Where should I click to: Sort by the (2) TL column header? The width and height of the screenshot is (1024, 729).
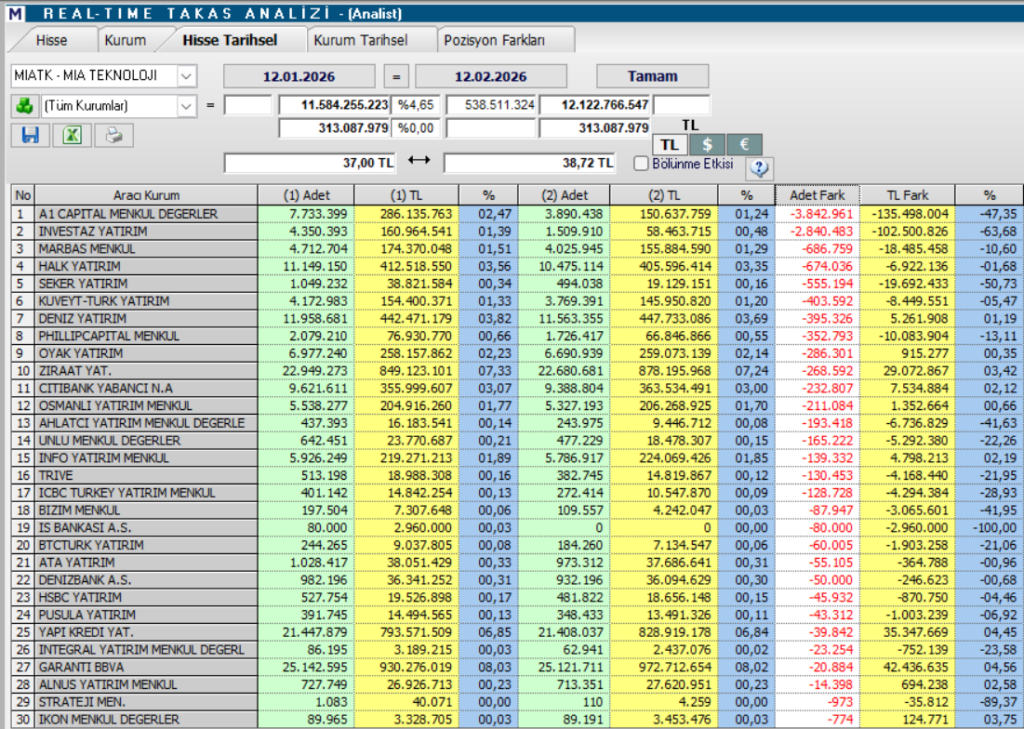pos(664,195)
